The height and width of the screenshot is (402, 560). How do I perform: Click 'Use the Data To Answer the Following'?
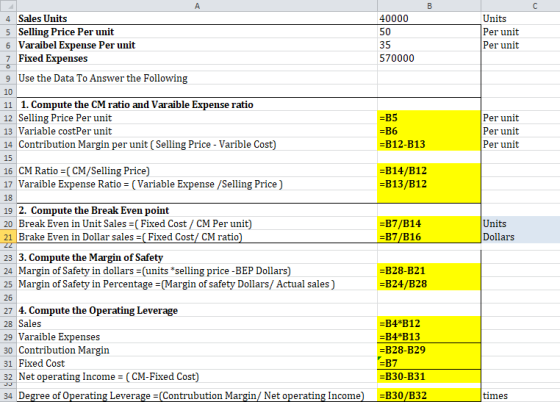197,78
